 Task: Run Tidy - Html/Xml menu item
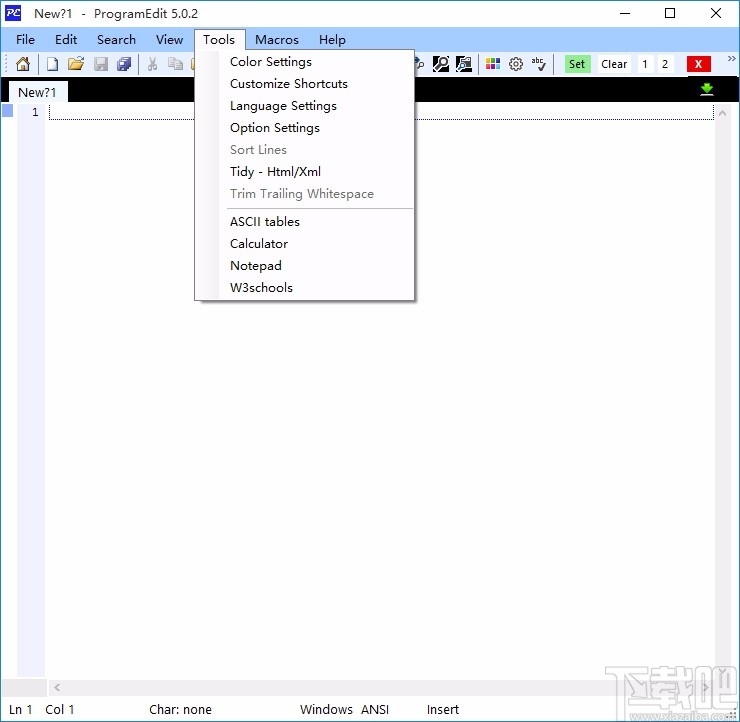point(305,171)
